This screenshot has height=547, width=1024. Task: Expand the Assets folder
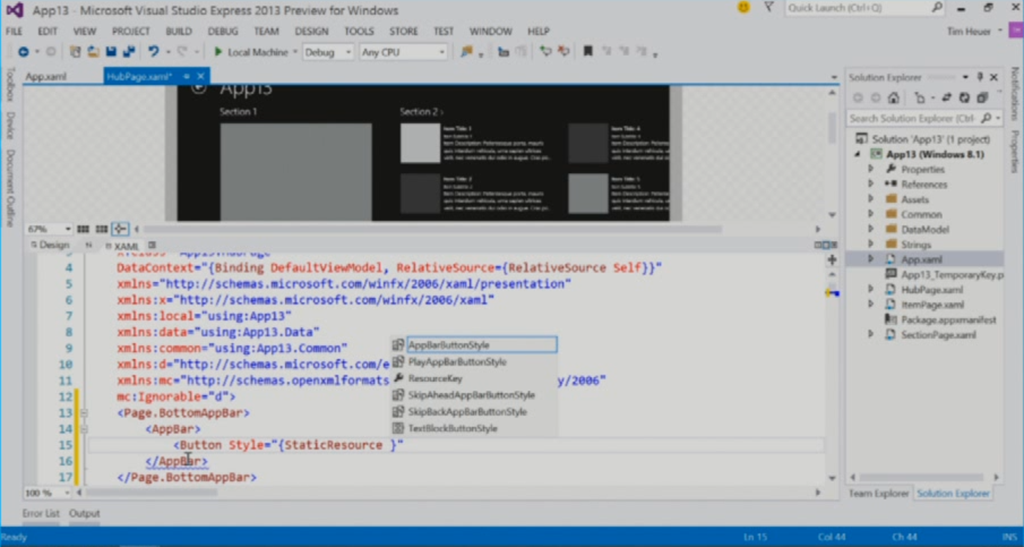pos(871,199)
